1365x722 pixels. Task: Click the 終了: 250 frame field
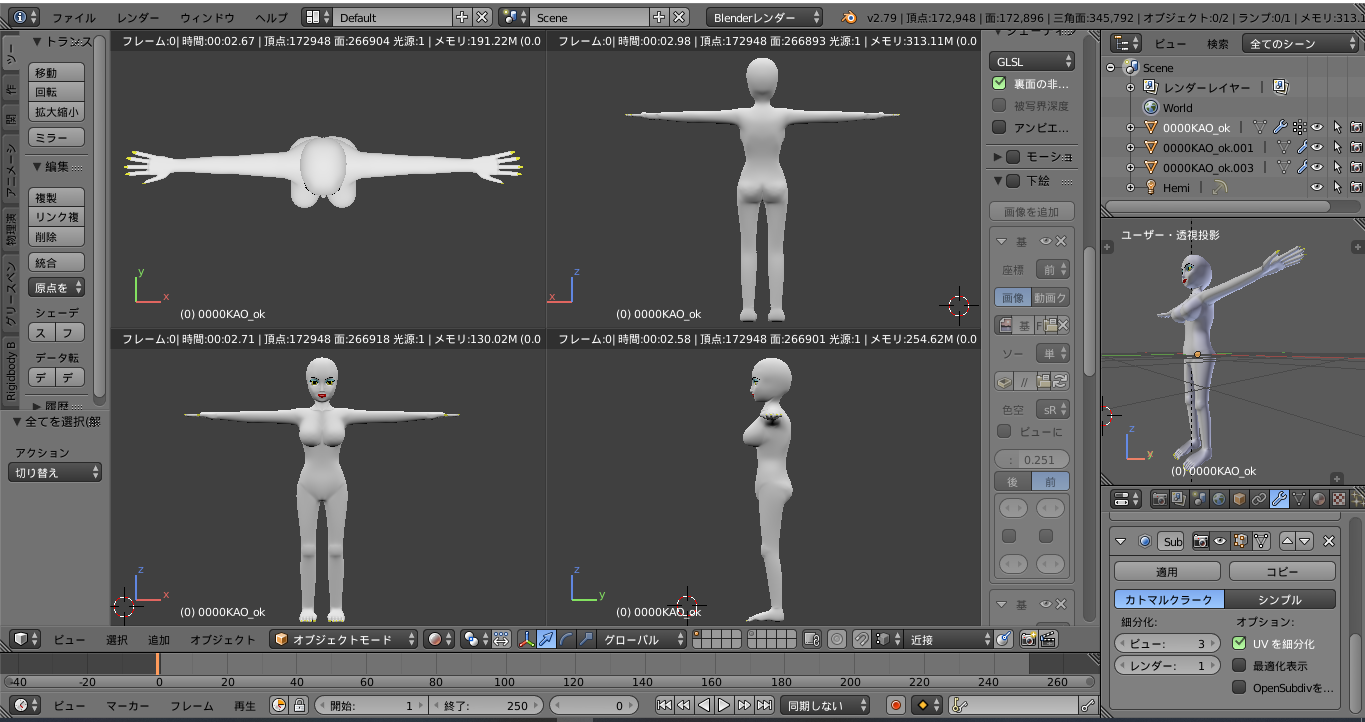(487, 706)
